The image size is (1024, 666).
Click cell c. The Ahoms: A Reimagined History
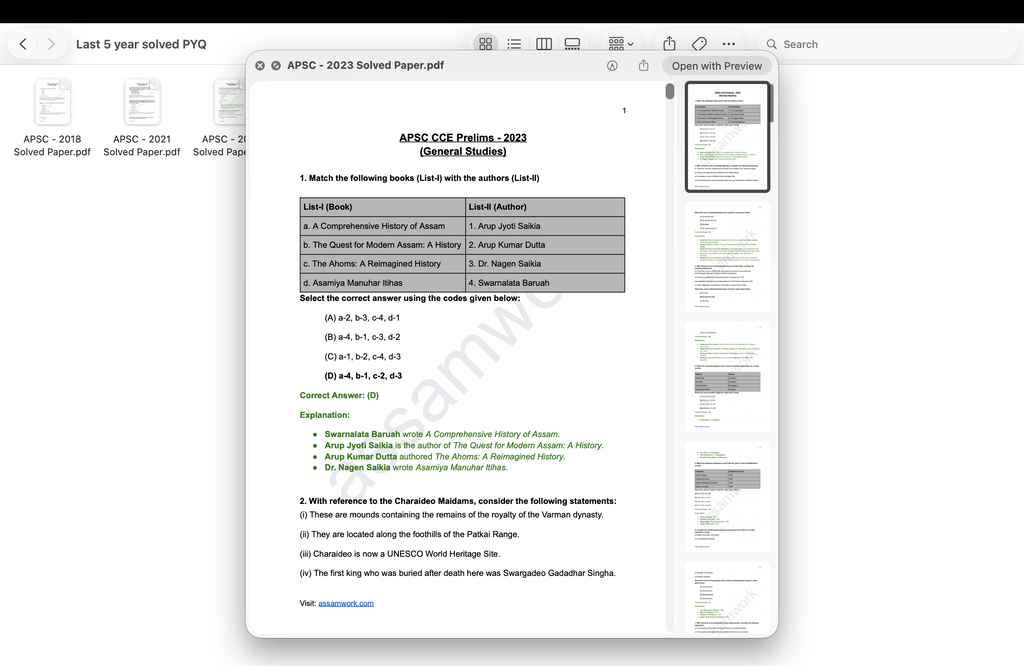(383, 264)
